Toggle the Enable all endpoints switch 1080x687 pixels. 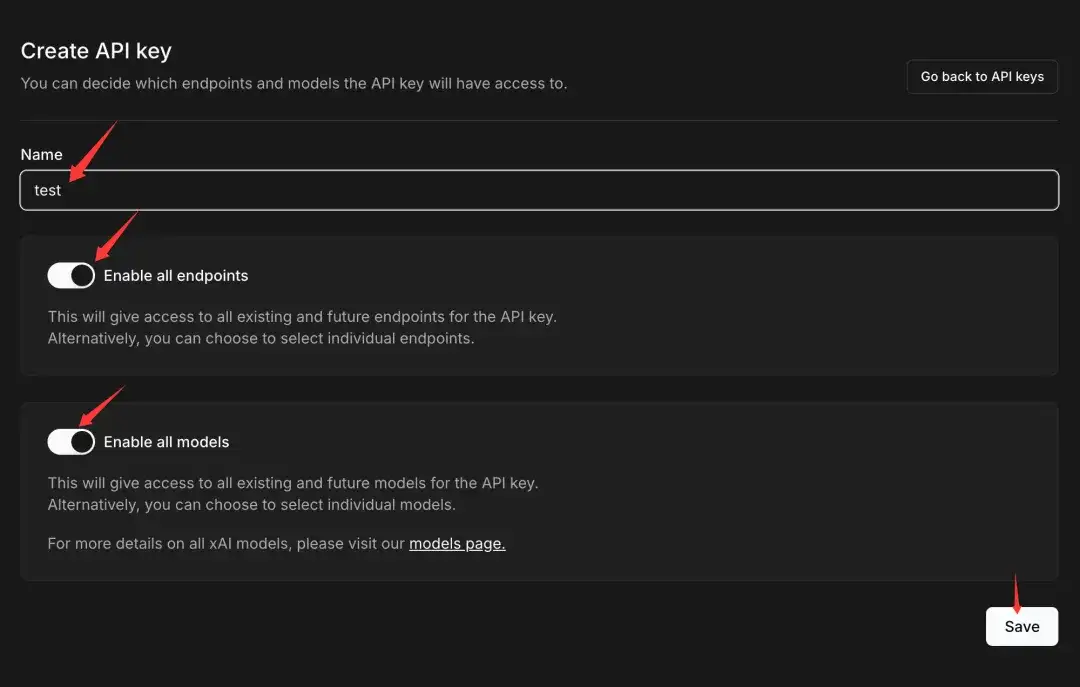pyautogui.click(x=71, y=275)
